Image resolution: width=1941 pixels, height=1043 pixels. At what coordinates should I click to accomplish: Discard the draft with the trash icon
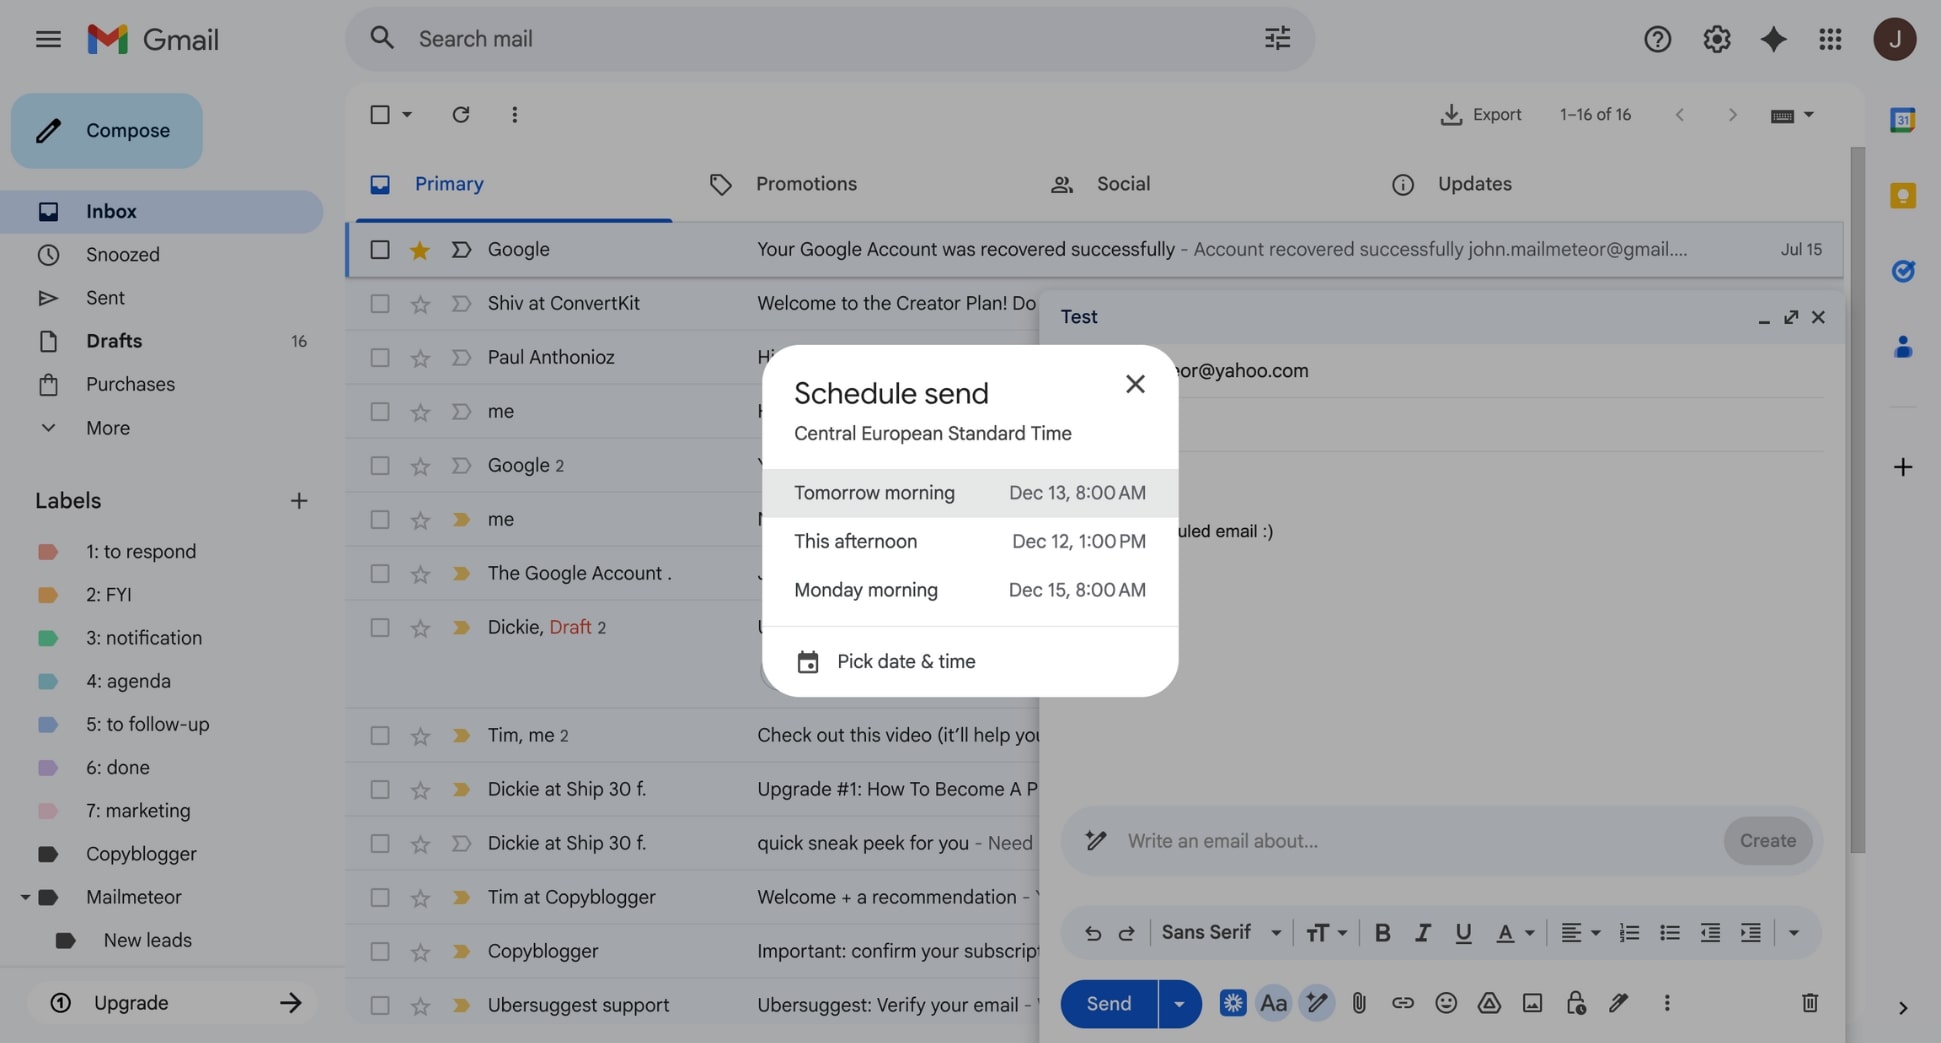pos(1809,1003)
